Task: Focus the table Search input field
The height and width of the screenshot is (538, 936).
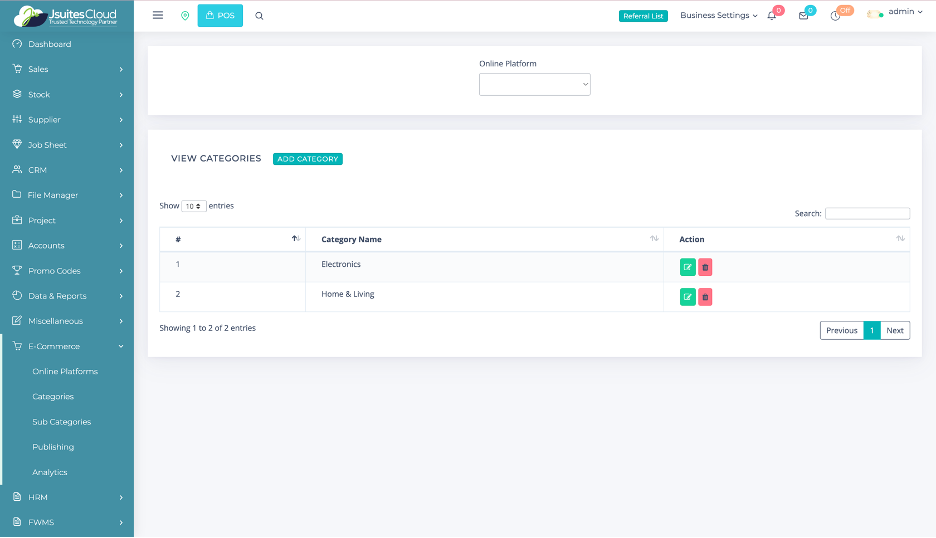Action: pyautogui.click(x=867, y=214)
